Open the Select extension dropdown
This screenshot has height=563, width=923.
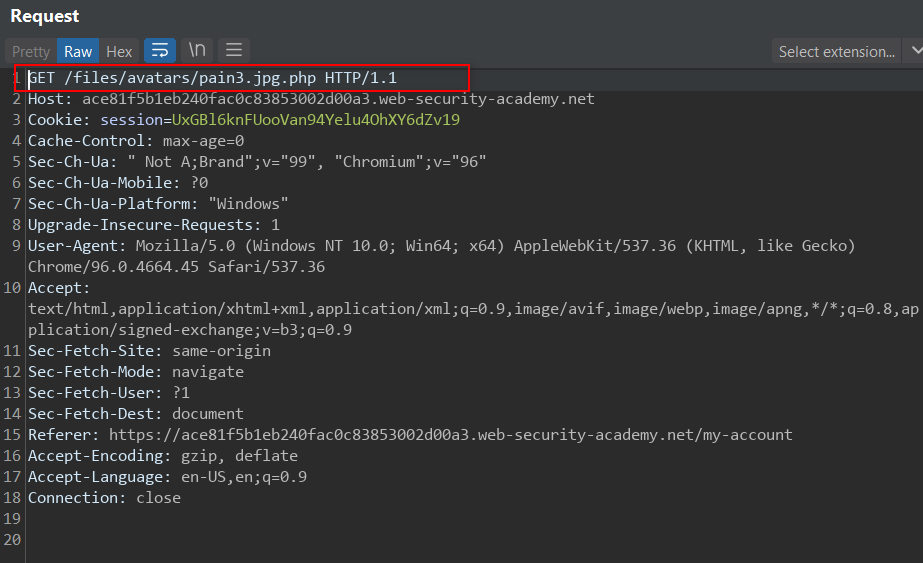(x=836, y=52)
